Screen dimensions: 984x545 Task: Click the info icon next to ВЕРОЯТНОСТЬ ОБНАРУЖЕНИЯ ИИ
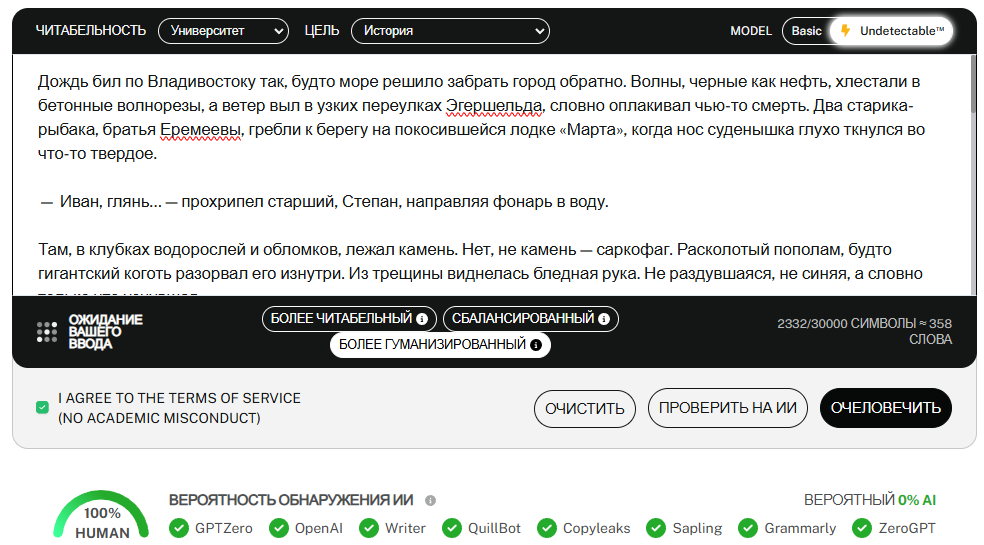point(430,500)
